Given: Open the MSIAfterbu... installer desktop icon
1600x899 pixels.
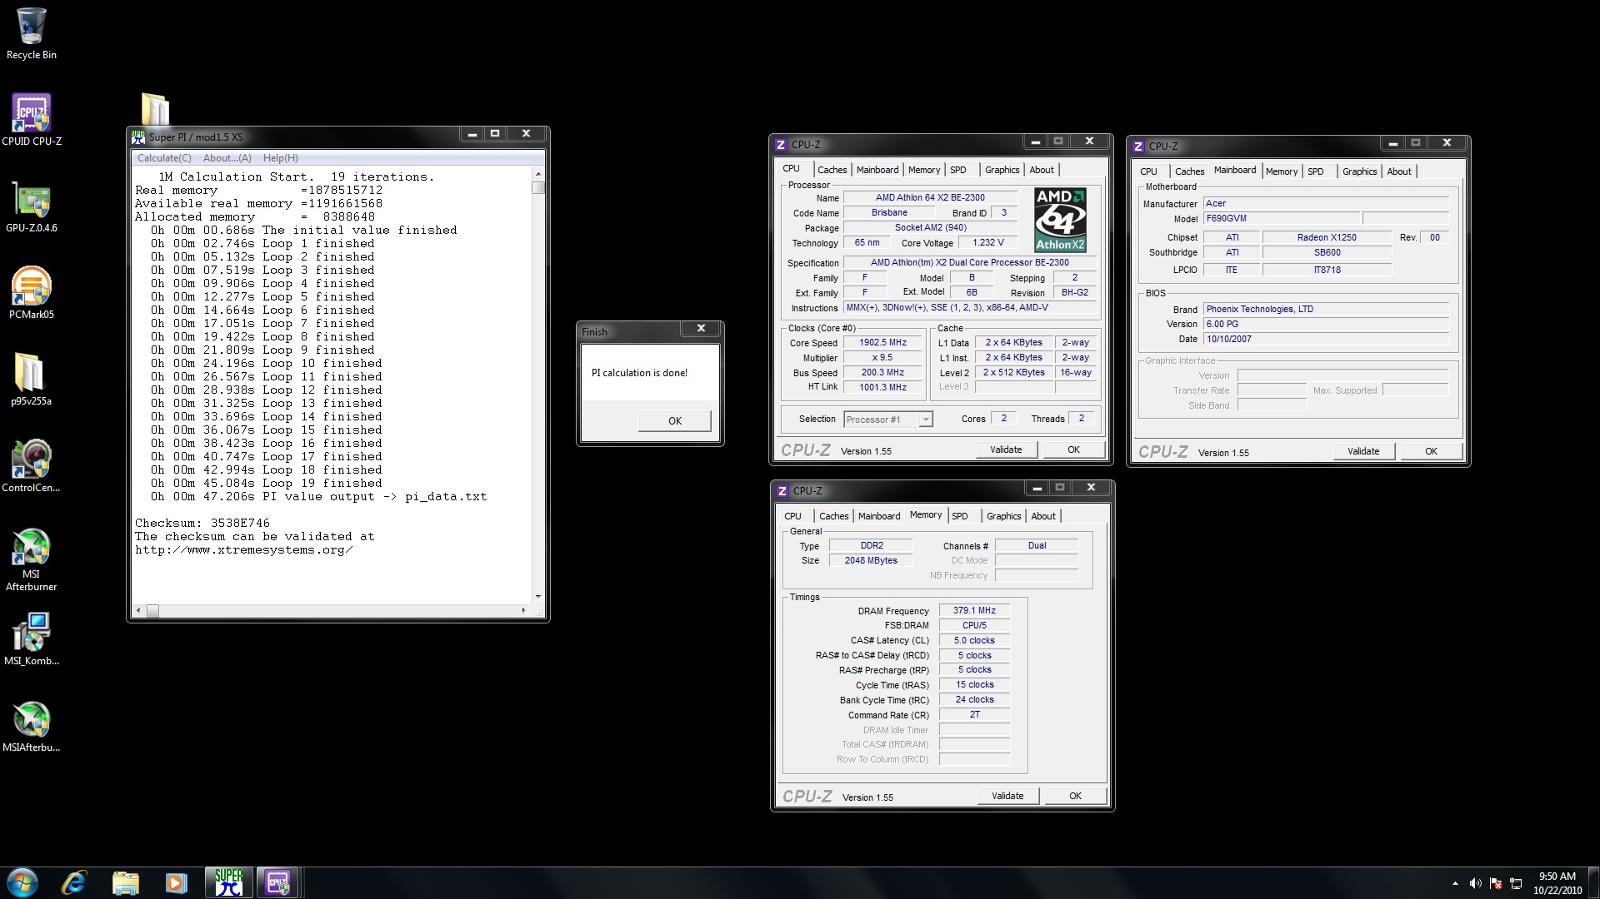Looking at the screenshot, I should point(31,726).
